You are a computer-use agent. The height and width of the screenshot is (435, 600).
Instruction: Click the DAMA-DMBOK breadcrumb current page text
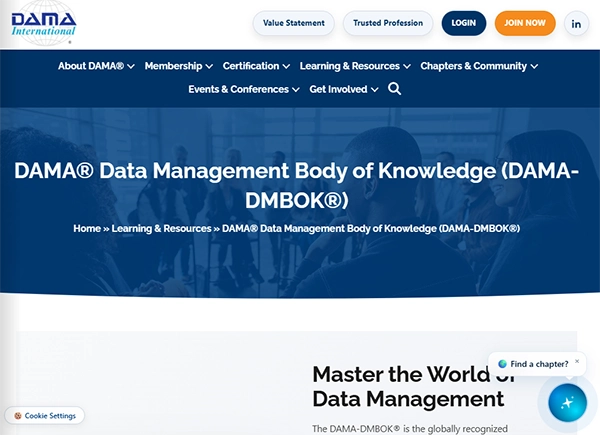pos(371,228)
